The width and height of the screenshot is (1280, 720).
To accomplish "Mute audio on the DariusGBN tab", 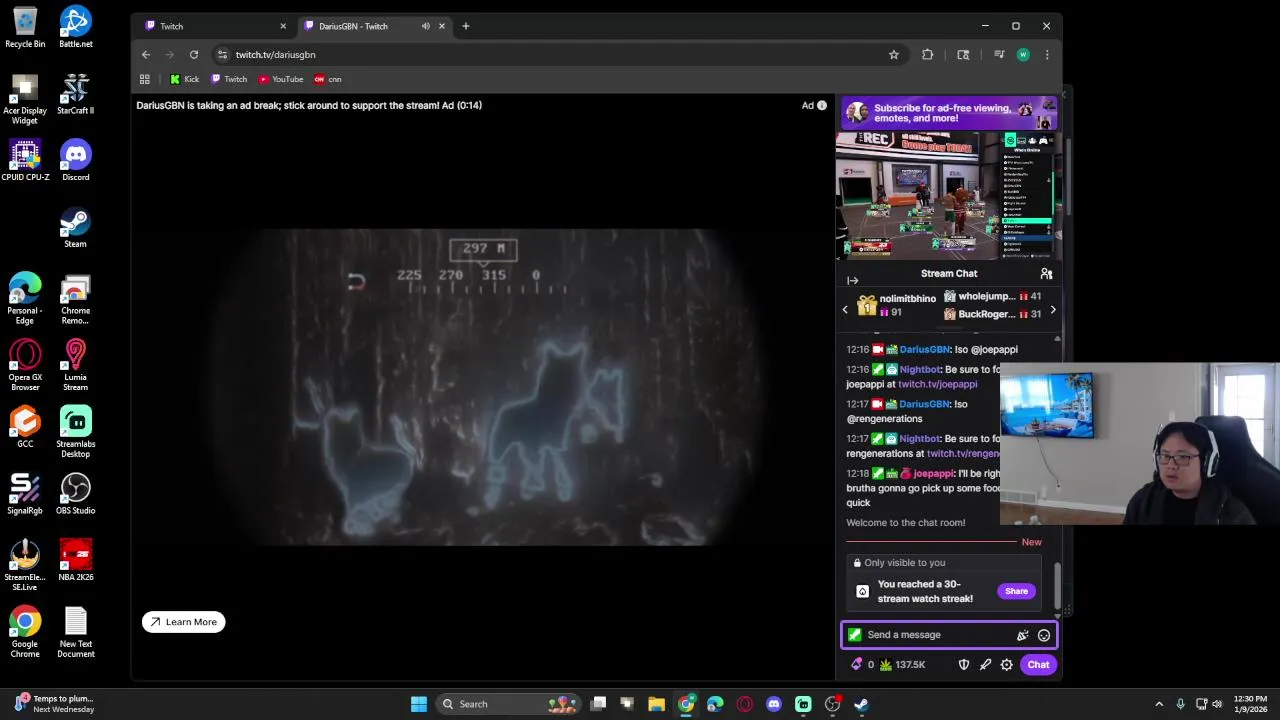I will 426,26.
